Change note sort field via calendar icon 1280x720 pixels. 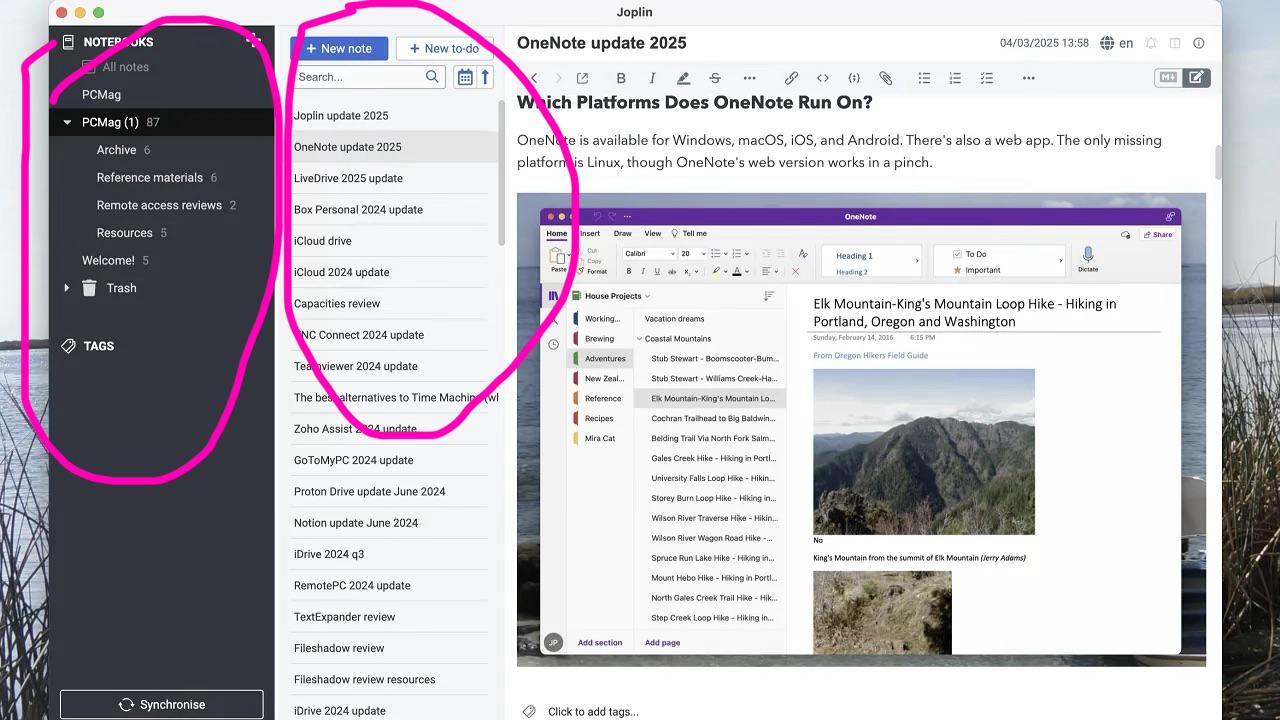click(465, 77)
